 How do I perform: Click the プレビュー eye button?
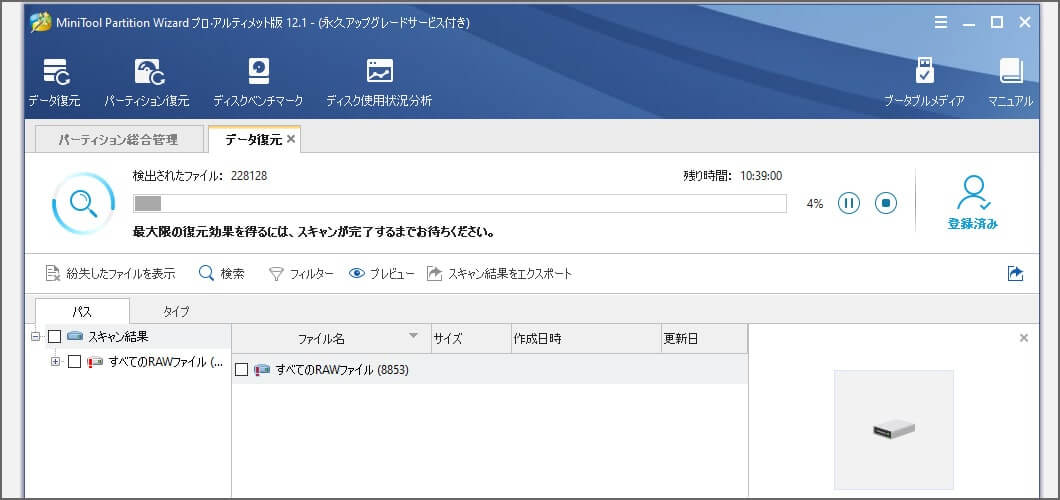(381, 274)
